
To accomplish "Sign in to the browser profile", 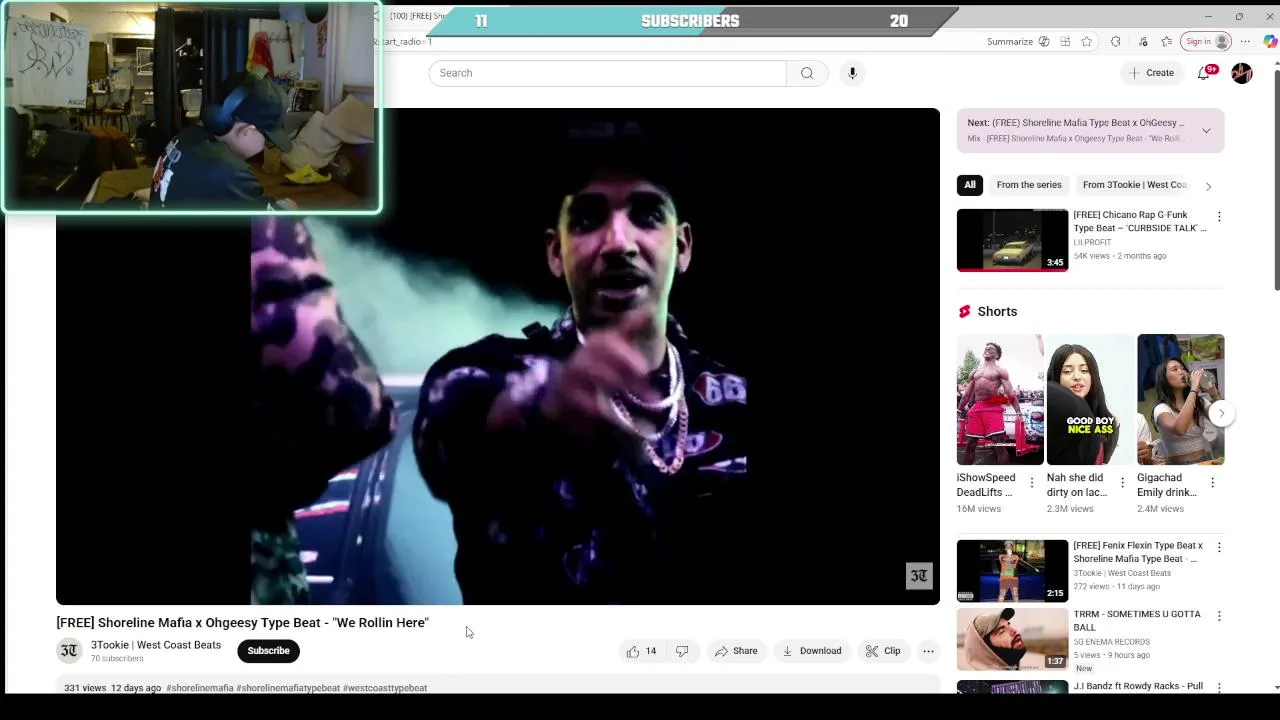I will click(1206, 42).
